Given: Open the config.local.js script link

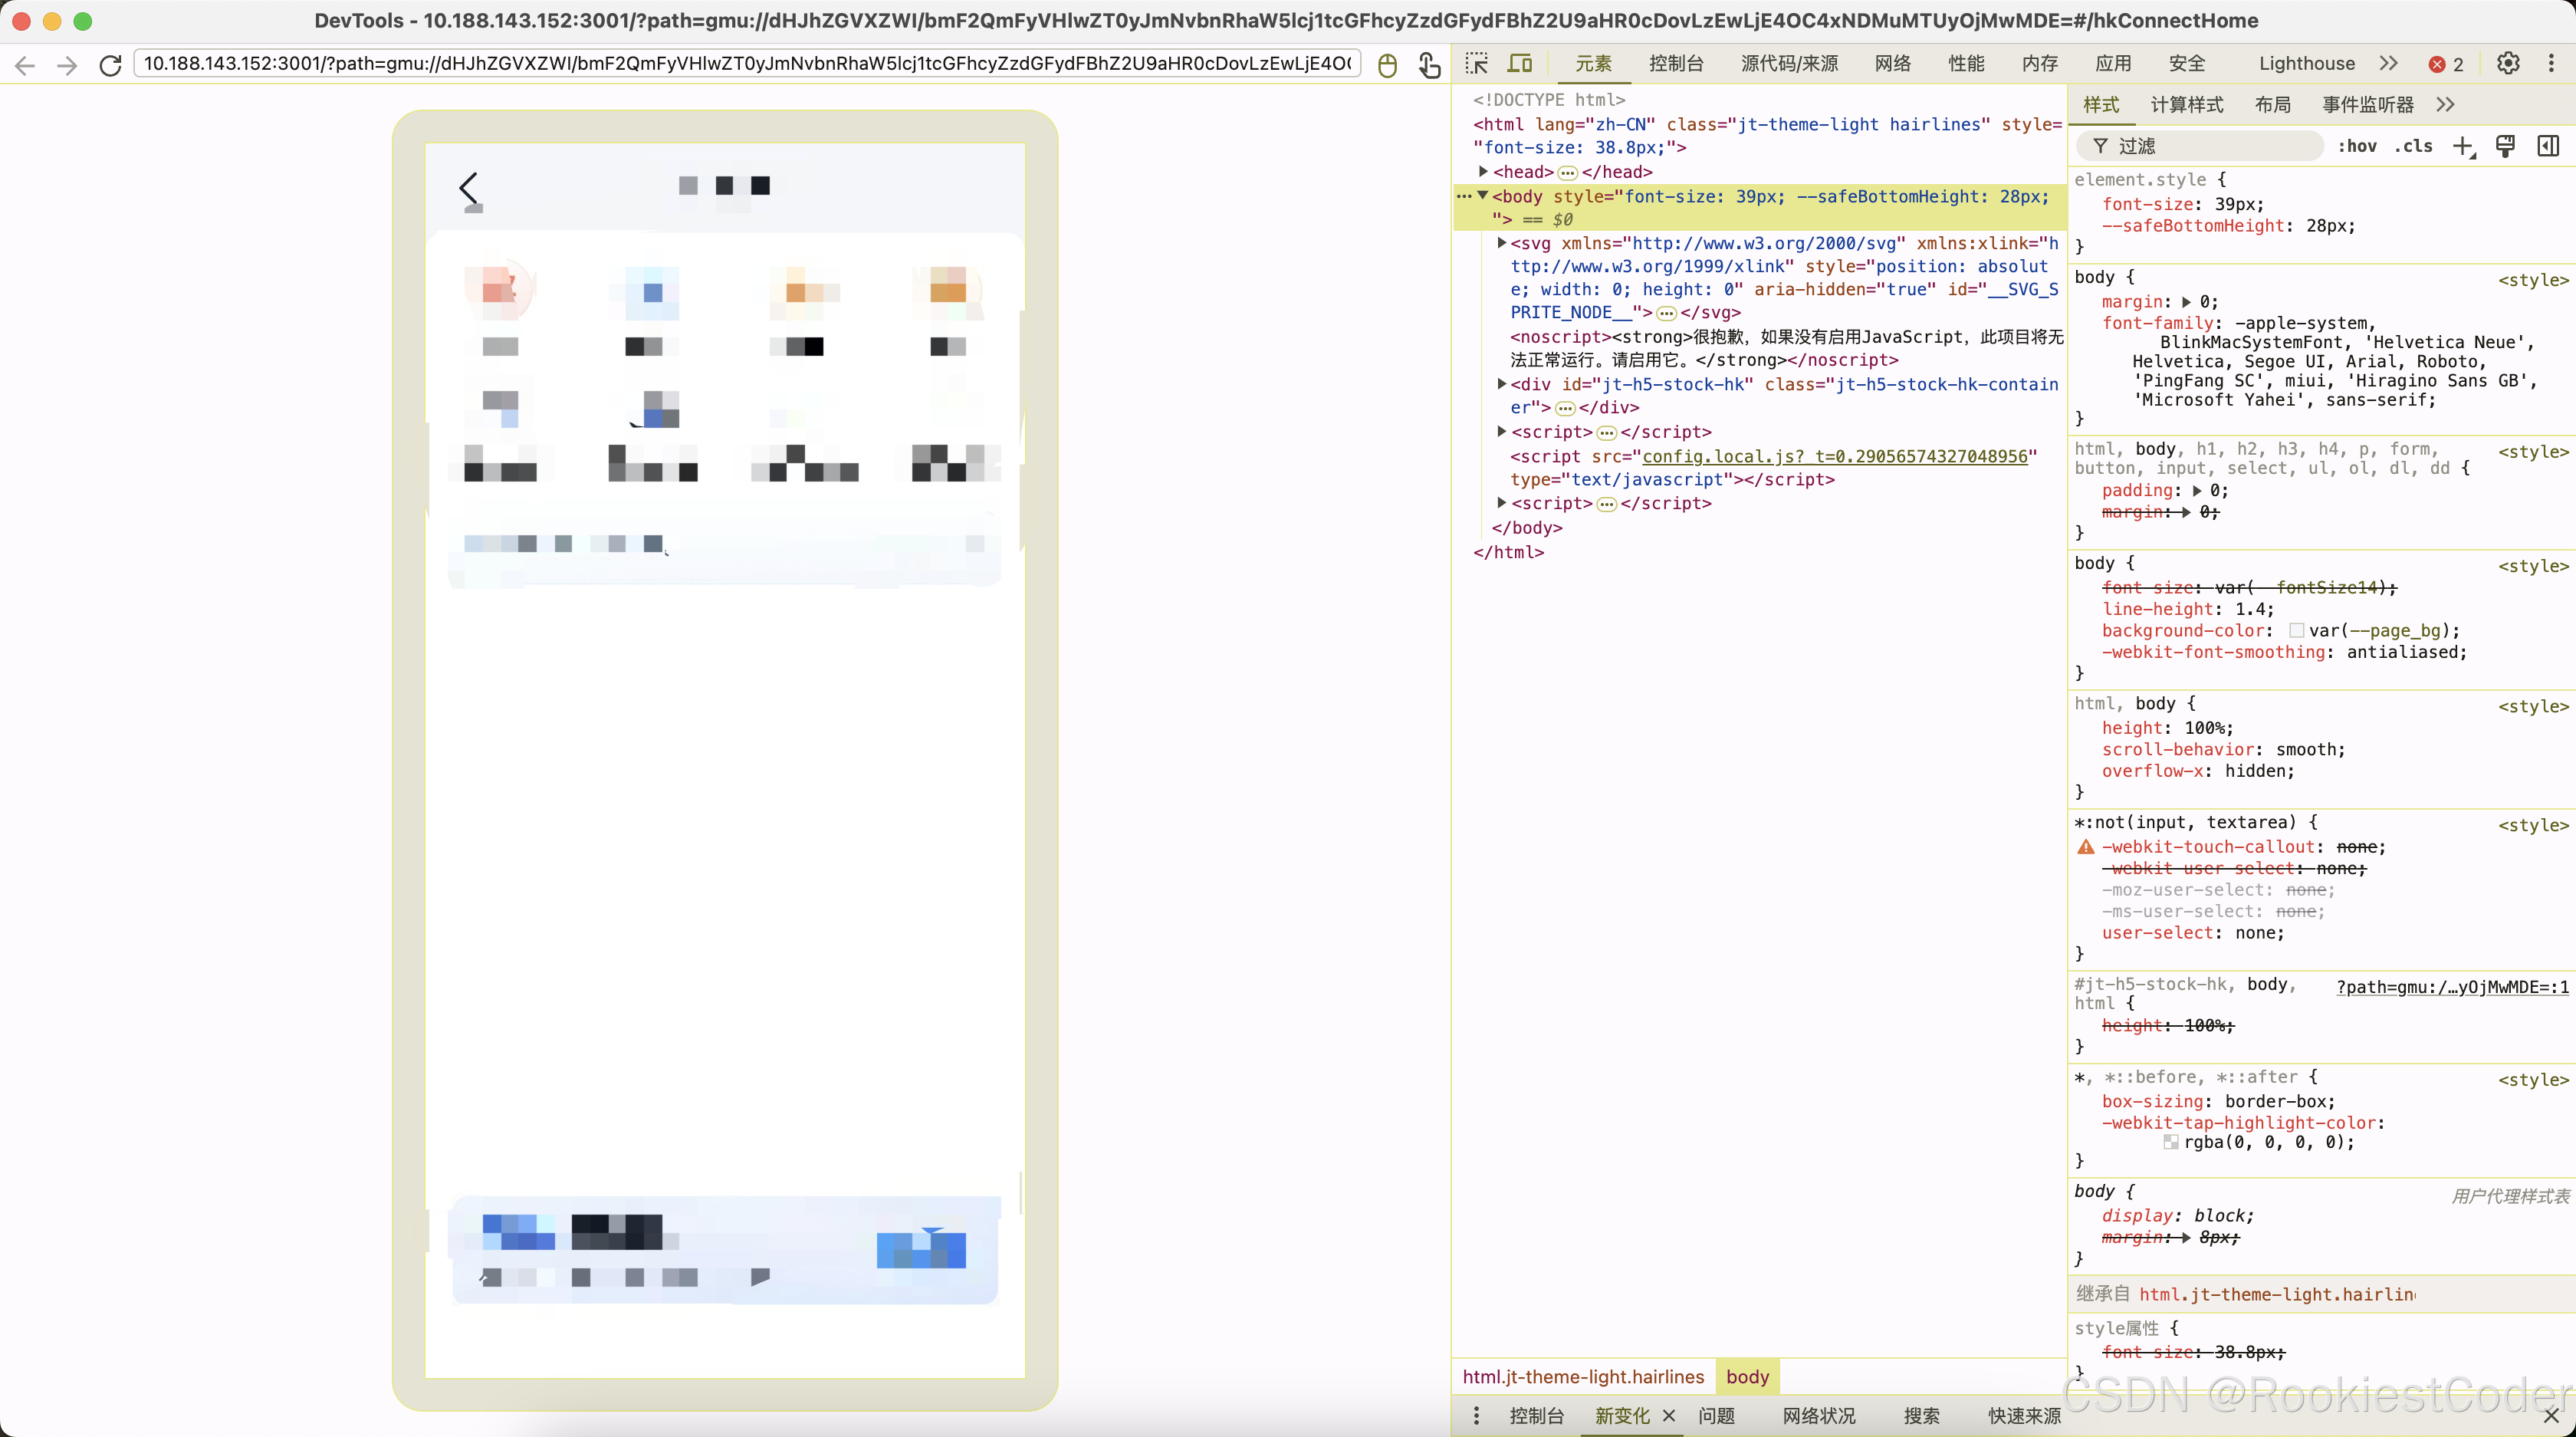Looking at the screenshot, I should (1835, 456).
